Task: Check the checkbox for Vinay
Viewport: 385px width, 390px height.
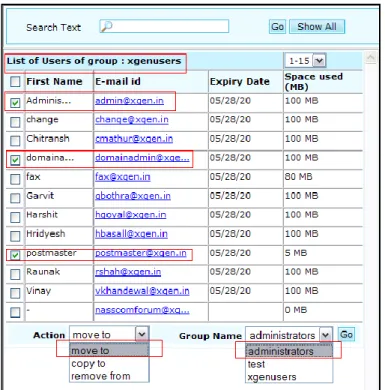Action: [15, 293]
